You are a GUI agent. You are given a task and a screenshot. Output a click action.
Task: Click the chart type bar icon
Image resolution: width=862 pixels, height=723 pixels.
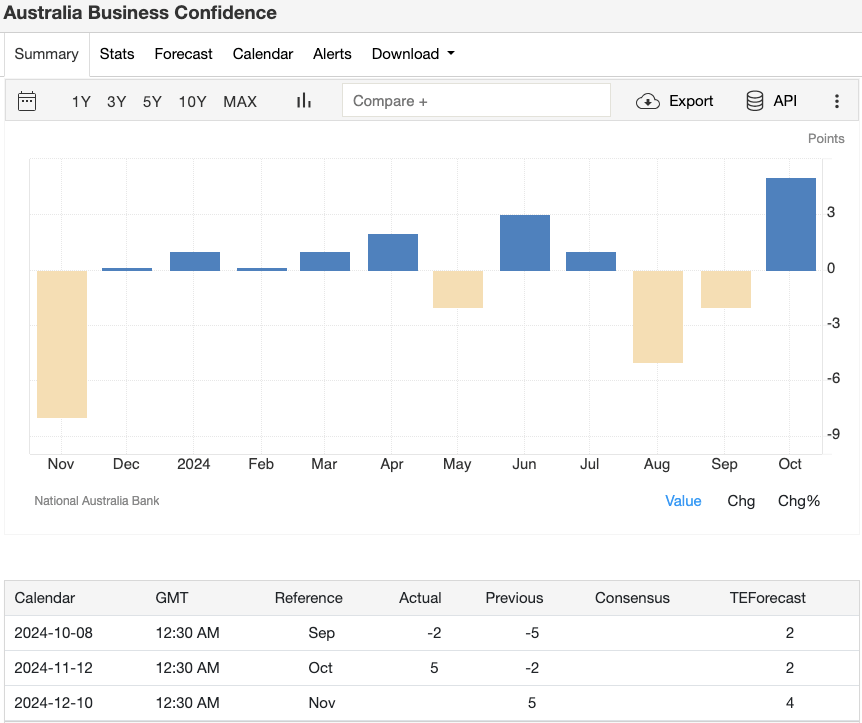point(303,100)
